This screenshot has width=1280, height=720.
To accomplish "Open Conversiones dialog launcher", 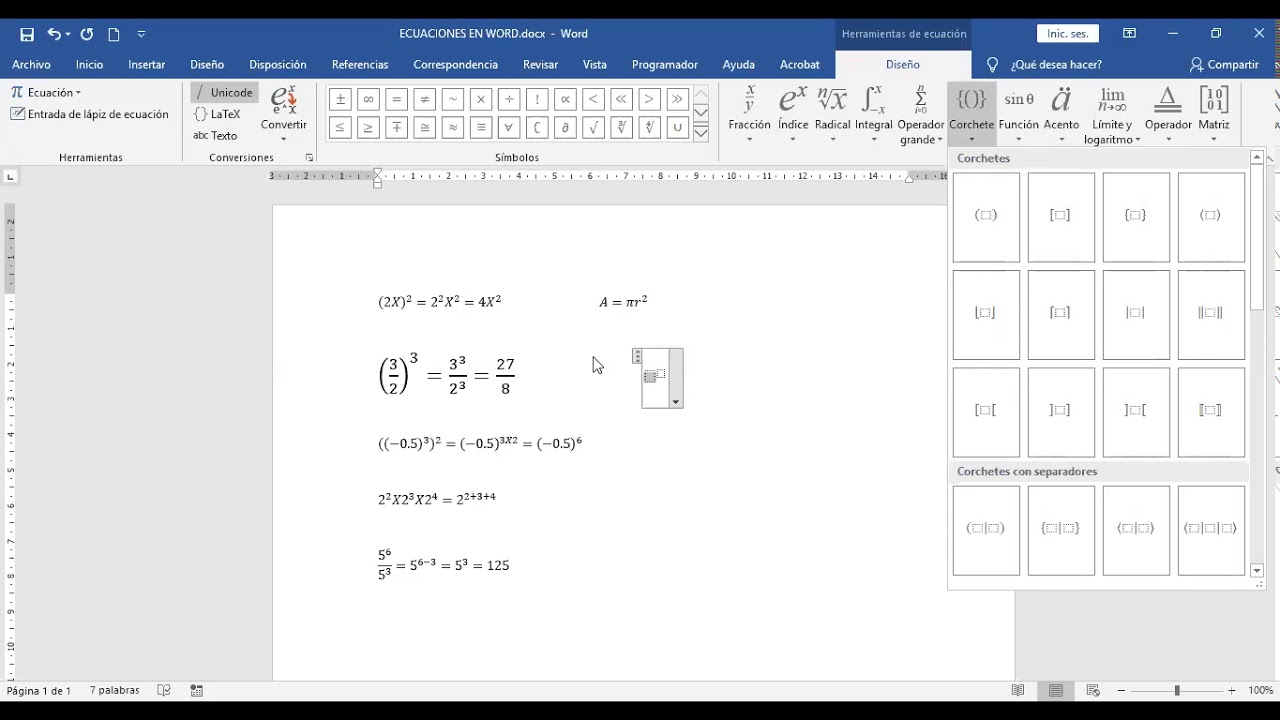I will coord(309,158).
